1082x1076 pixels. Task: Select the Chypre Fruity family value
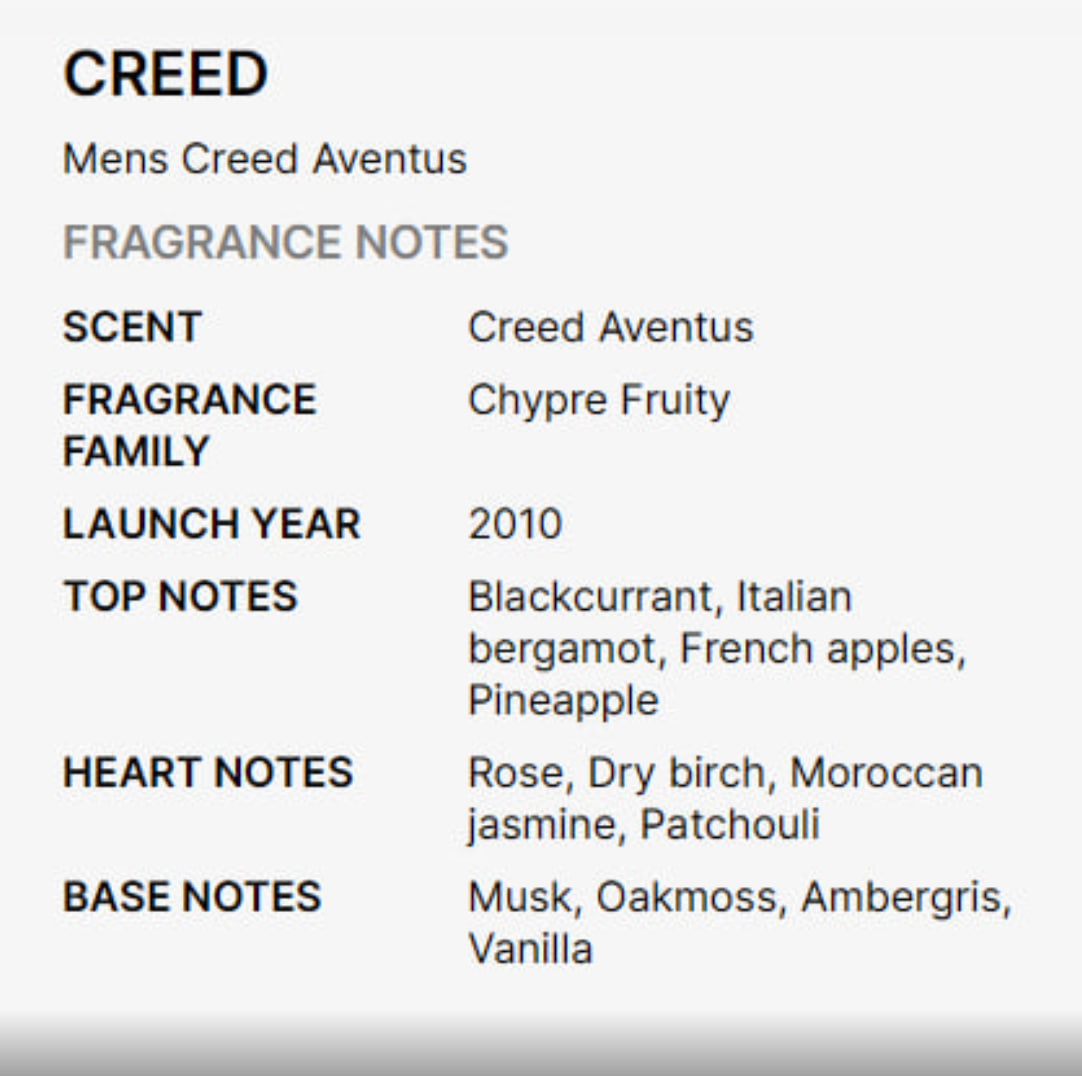click(x=598, y=400)
